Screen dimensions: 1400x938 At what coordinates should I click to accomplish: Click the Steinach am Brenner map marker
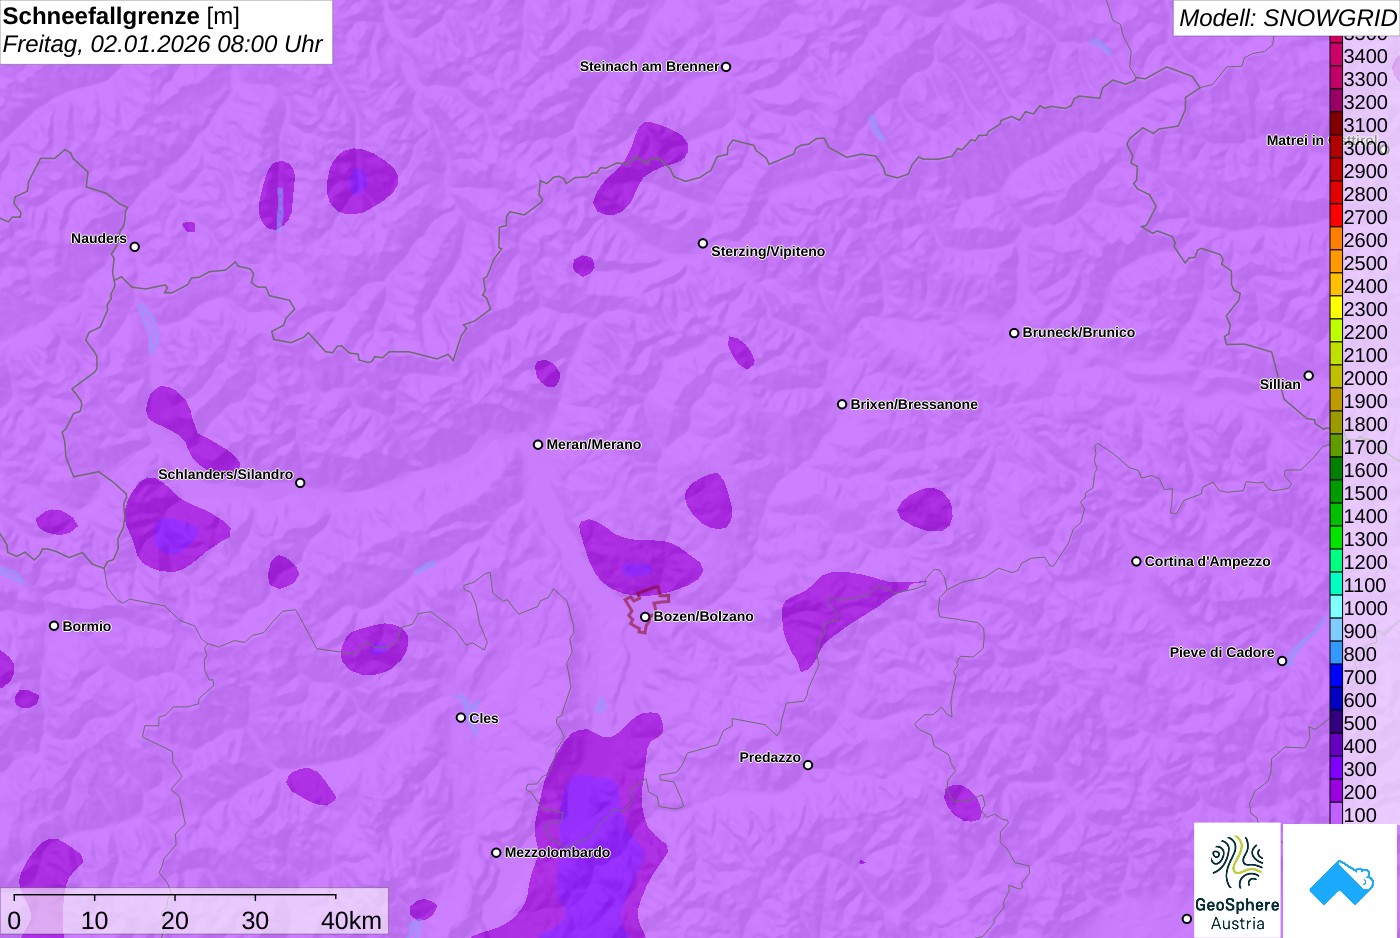point(726,67)
